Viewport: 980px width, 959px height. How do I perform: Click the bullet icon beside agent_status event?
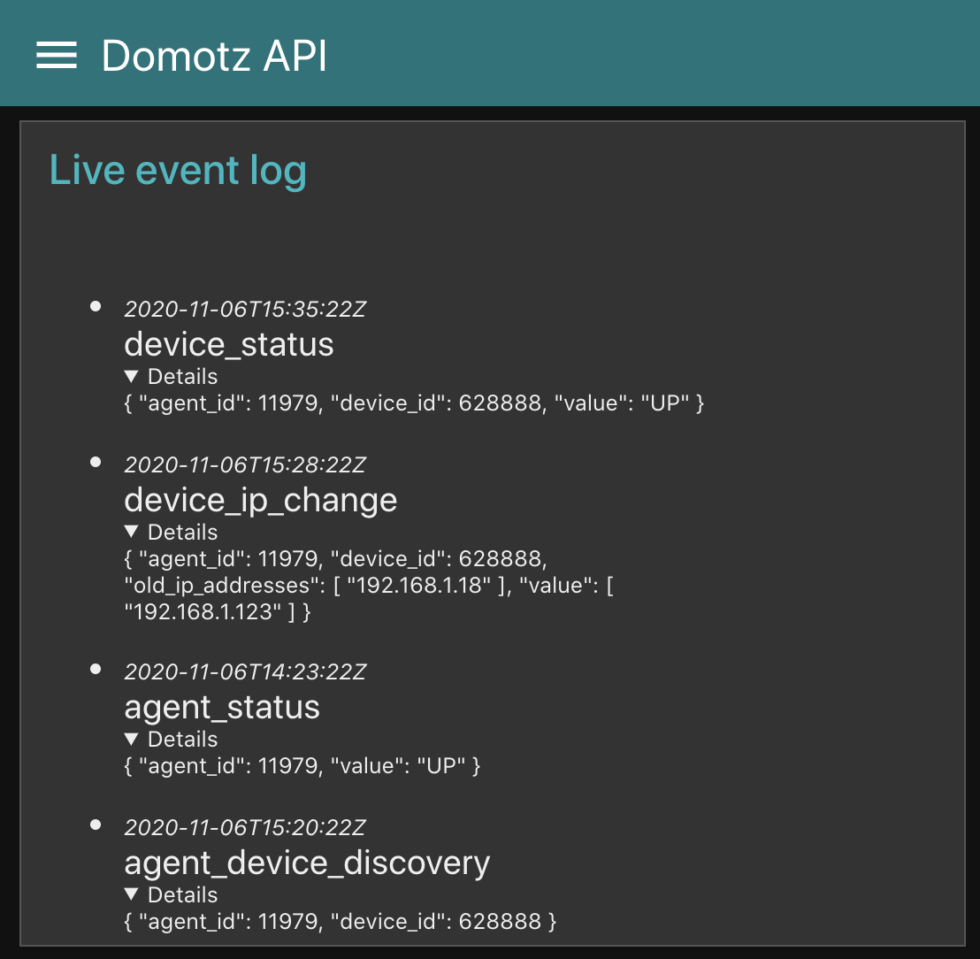point(95,669)
